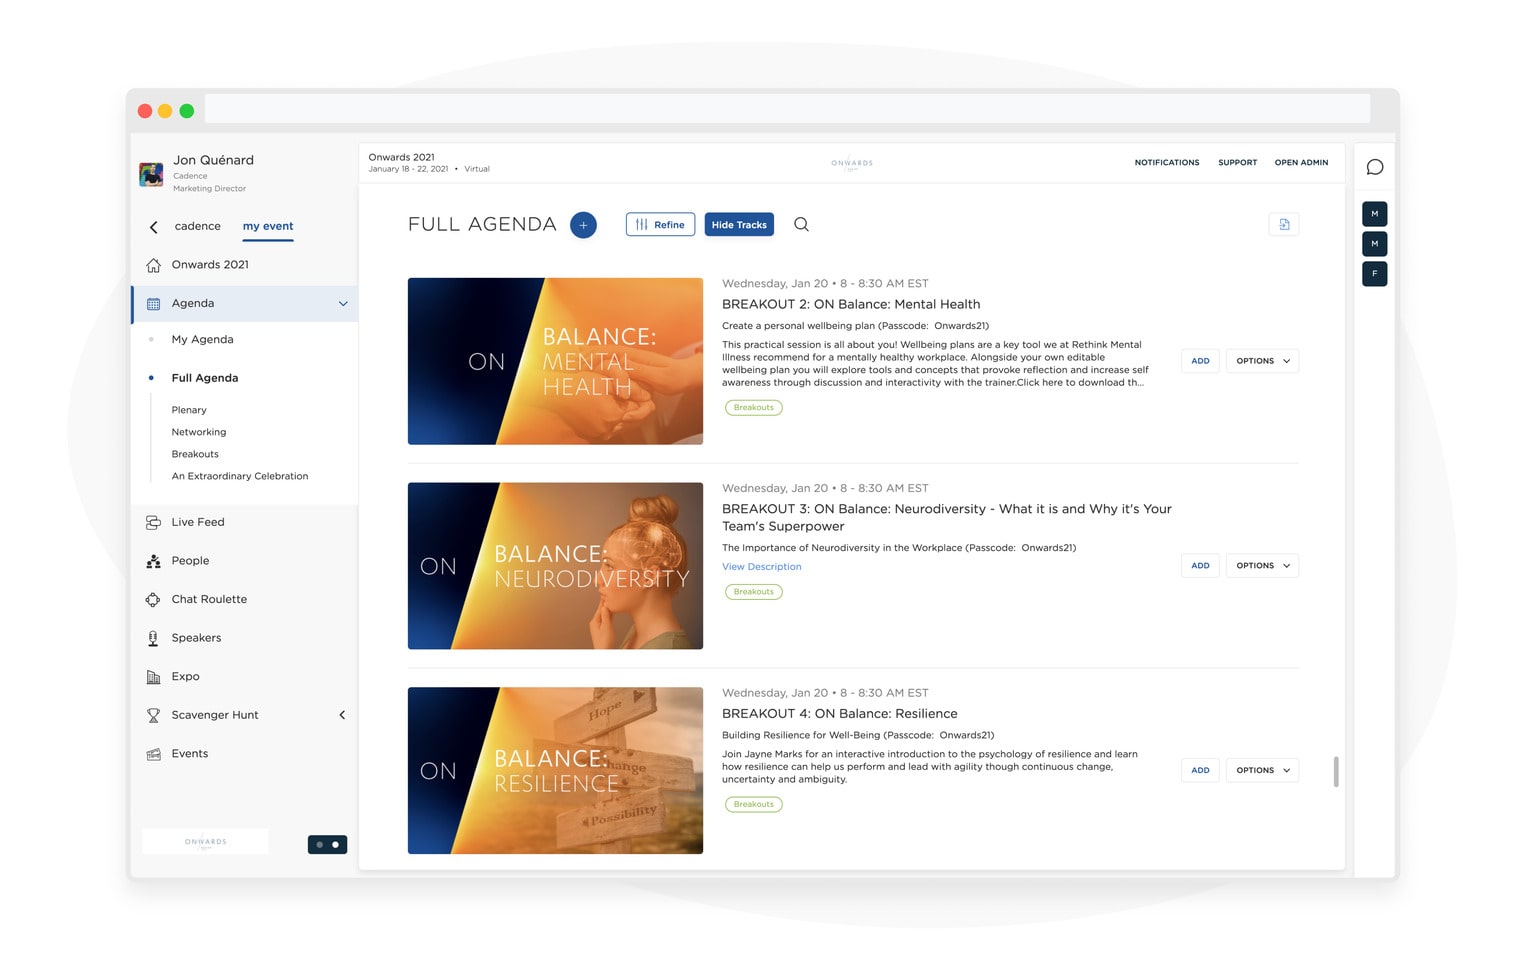Open OPTIONS dropdown for Neurodiversity breakout

click(1262, 566)
